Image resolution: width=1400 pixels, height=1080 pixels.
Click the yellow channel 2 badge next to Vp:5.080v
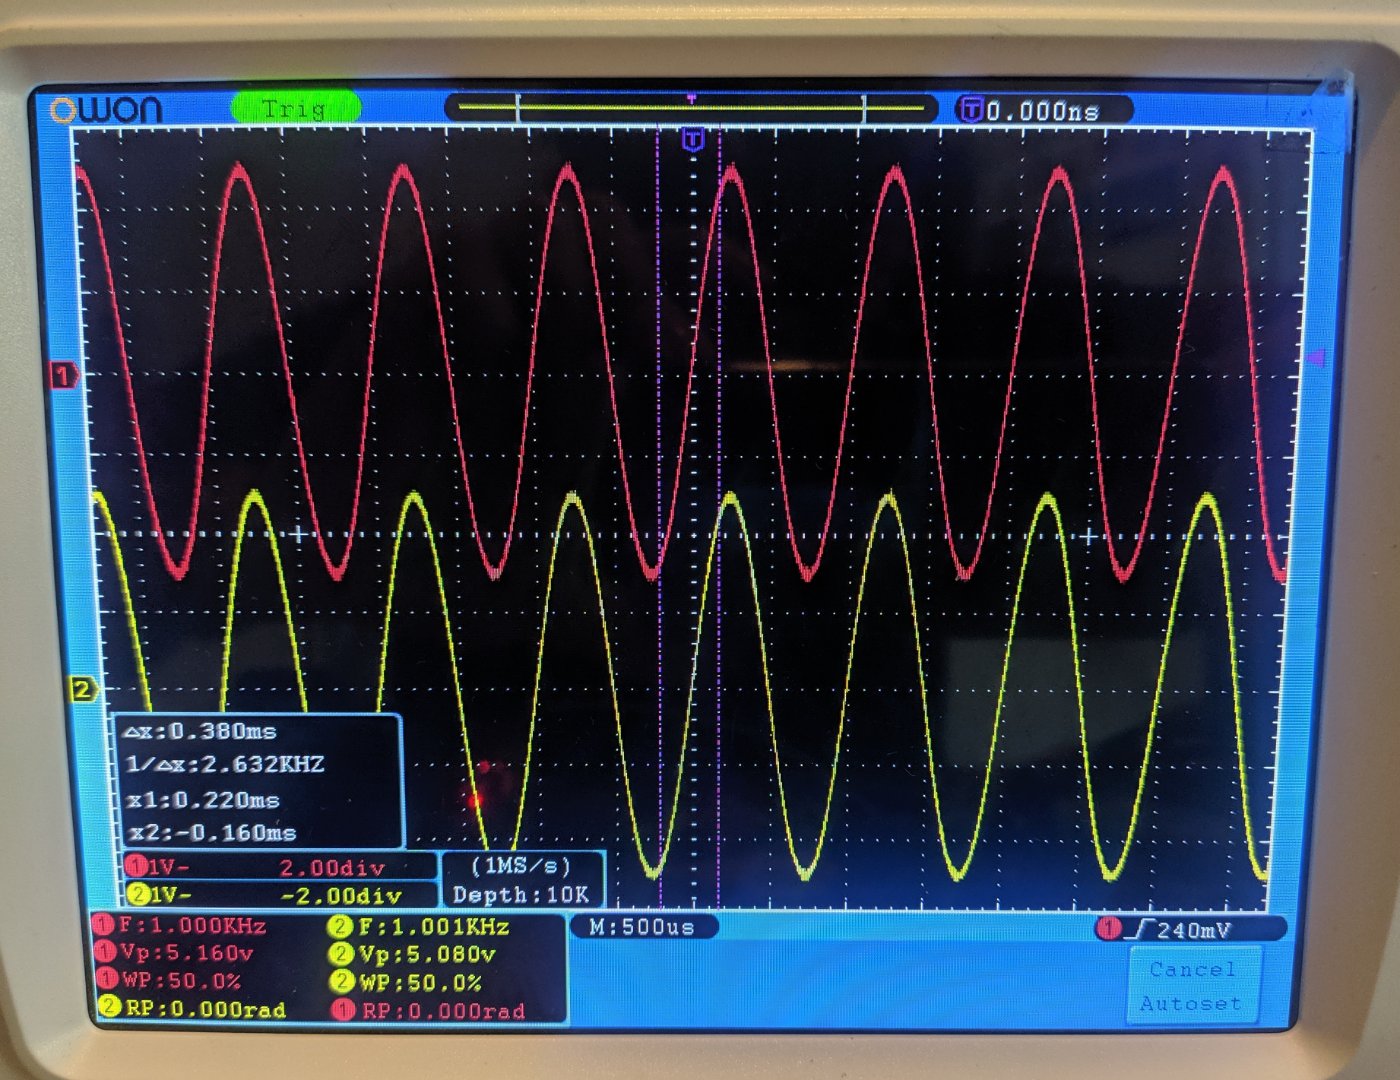pyautogui.click(x=342, y=954)
